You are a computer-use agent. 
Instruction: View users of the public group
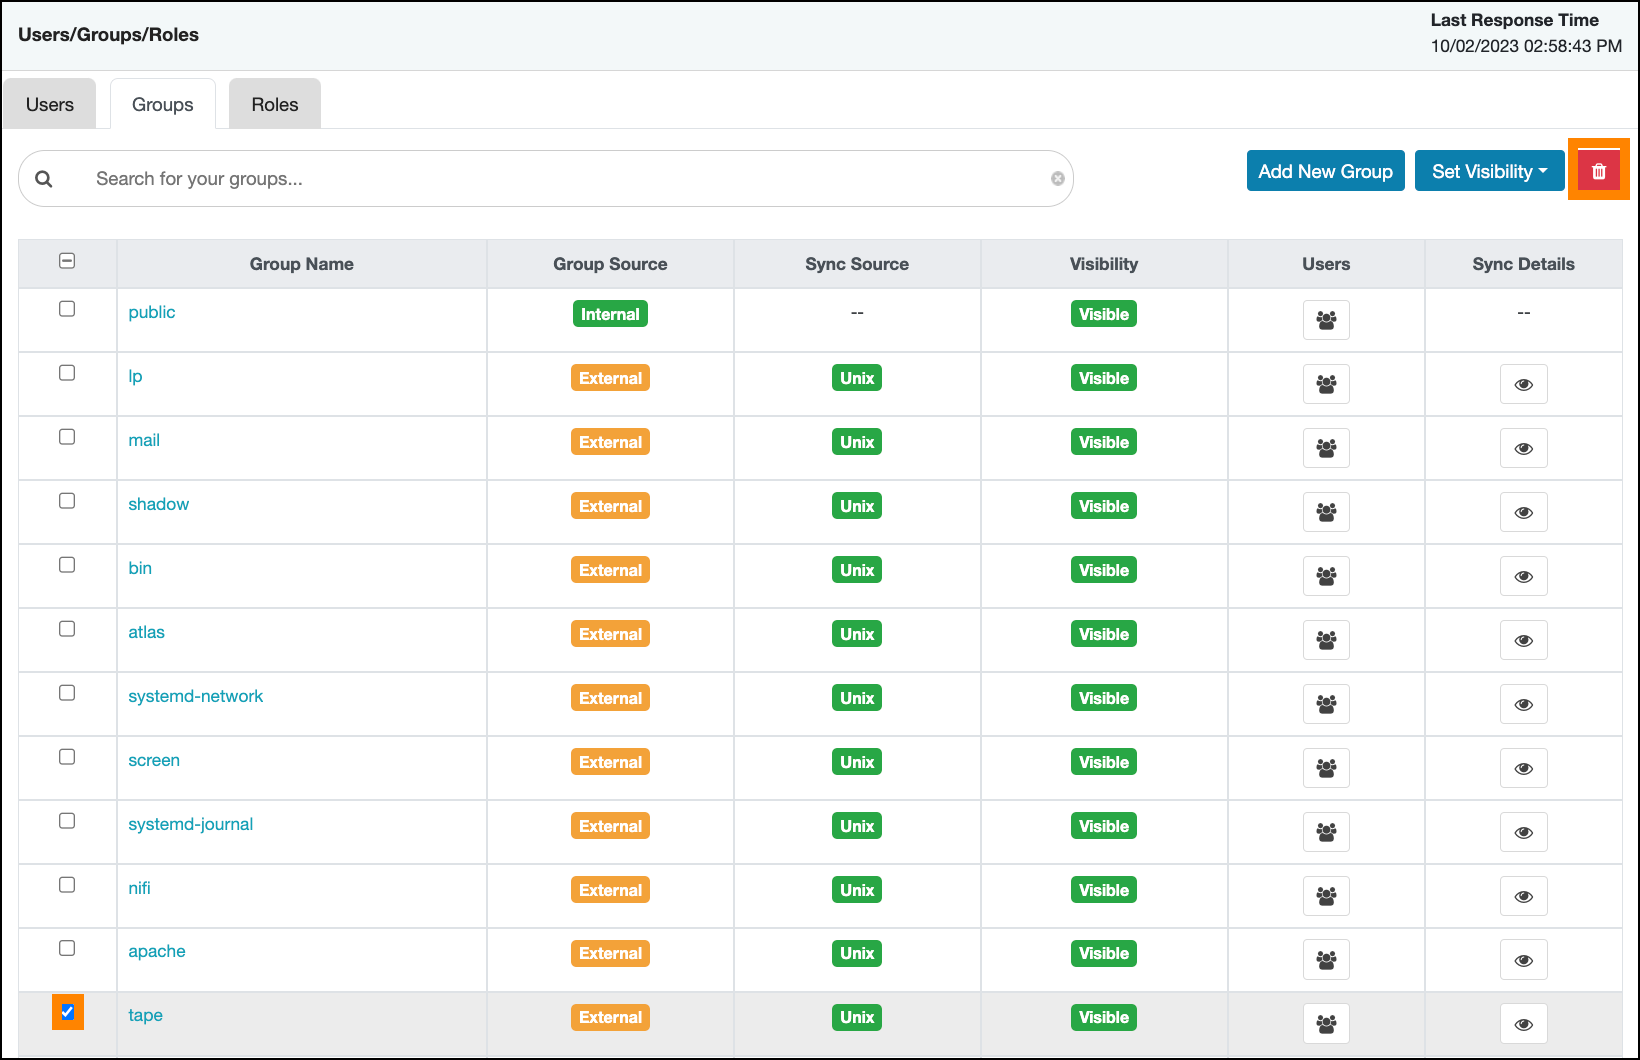click(1326, 320)
